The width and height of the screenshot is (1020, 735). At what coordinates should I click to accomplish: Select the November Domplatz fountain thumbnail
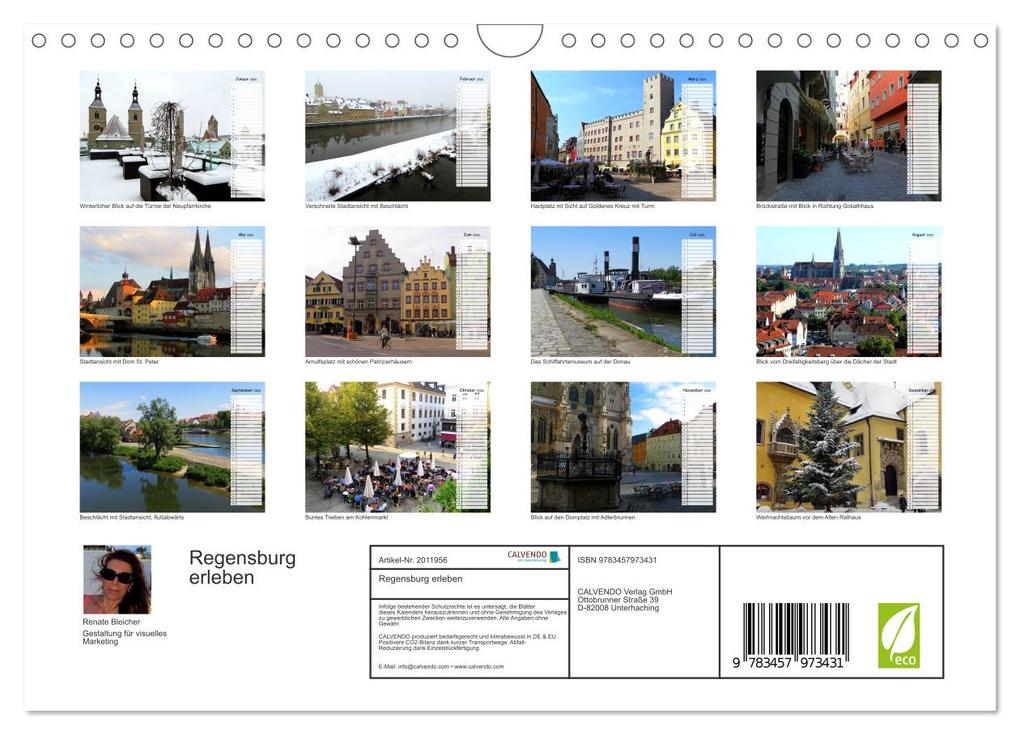point(623,447)
